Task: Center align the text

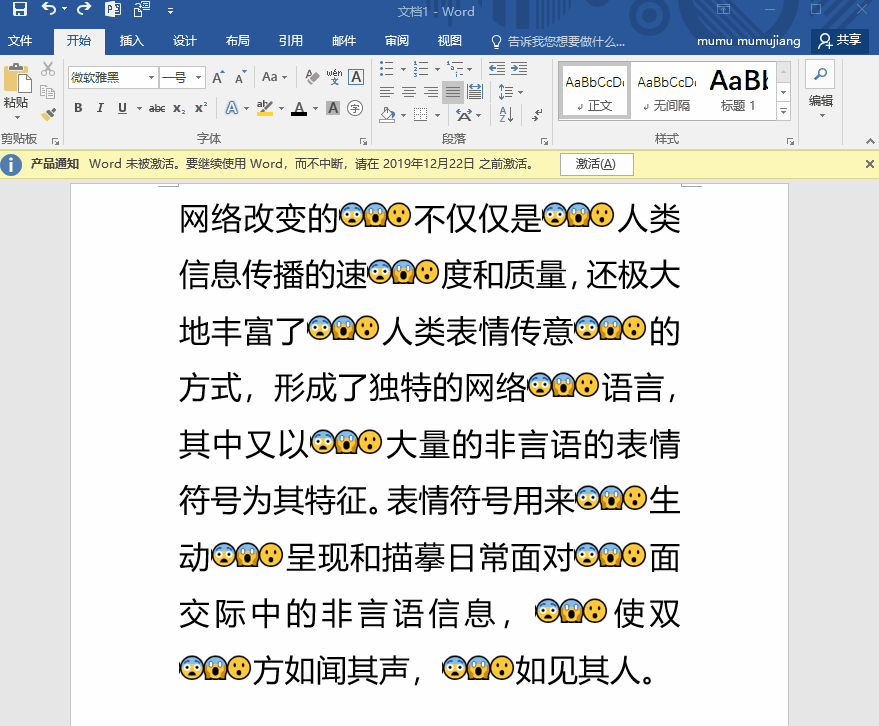Action: (409, 91)
